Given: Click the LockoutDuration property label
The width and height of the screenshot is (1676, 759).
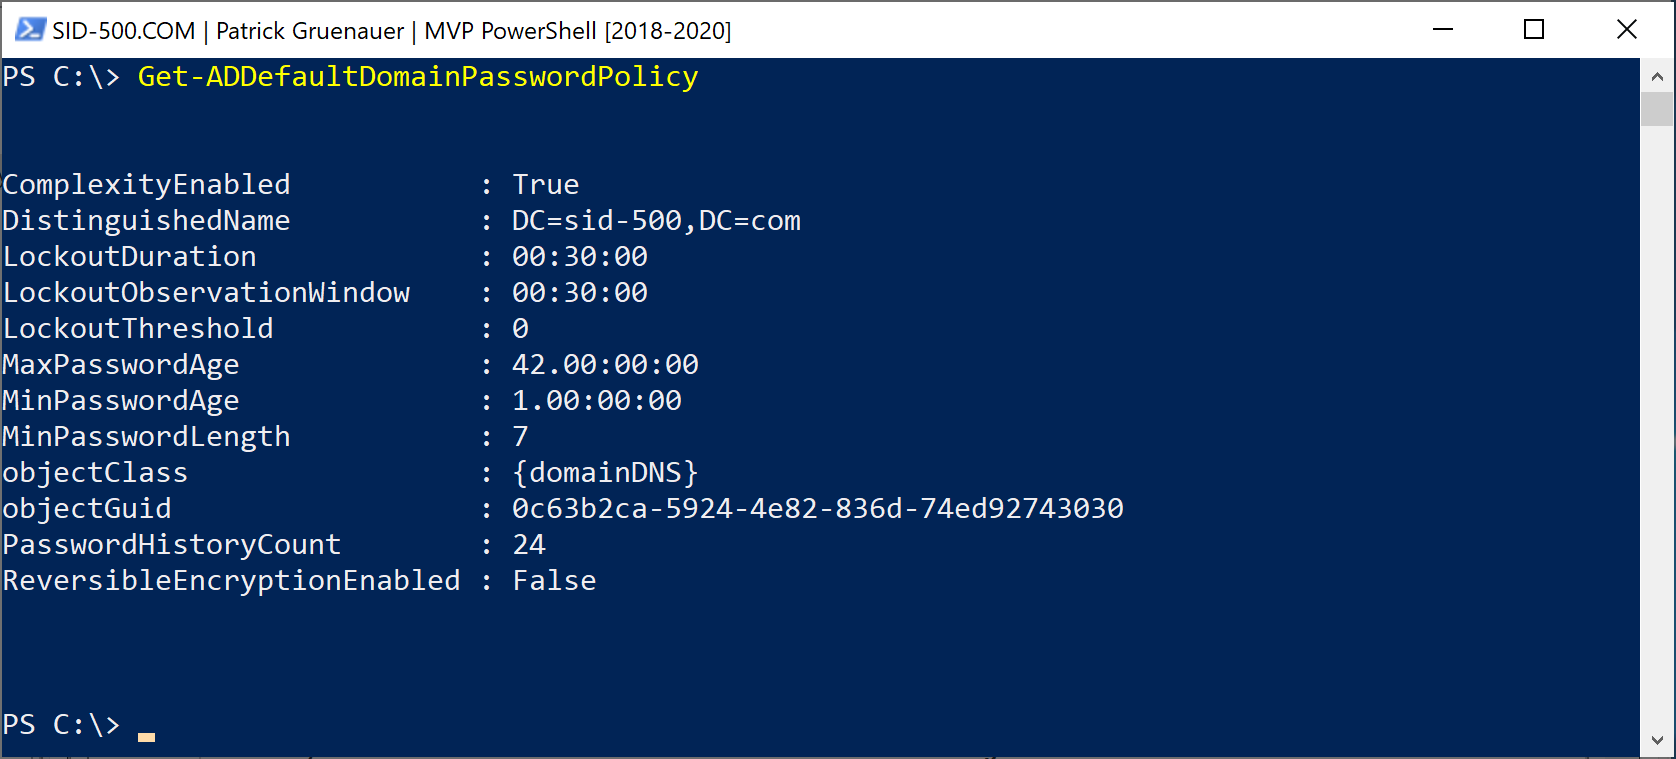Looking at the screenshot, I should [x=130, y=257].
